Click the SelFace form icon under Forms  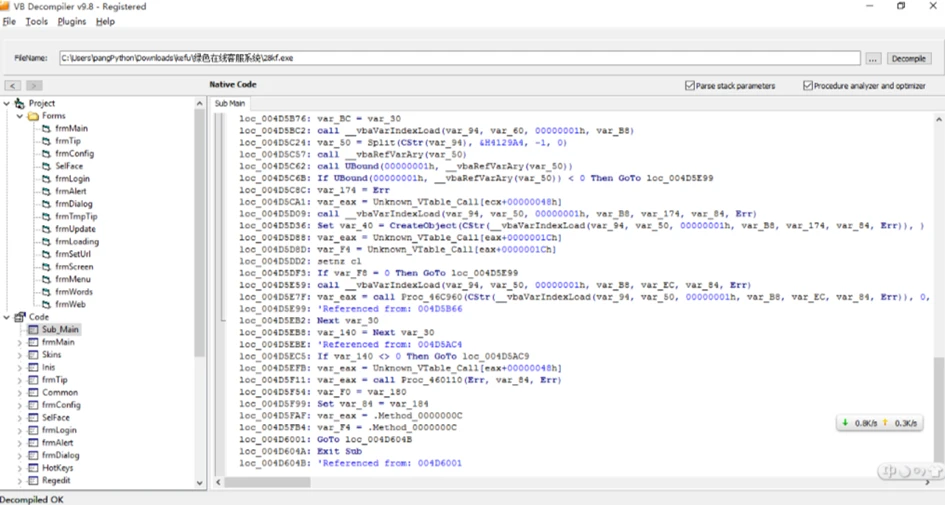(46, 166)
